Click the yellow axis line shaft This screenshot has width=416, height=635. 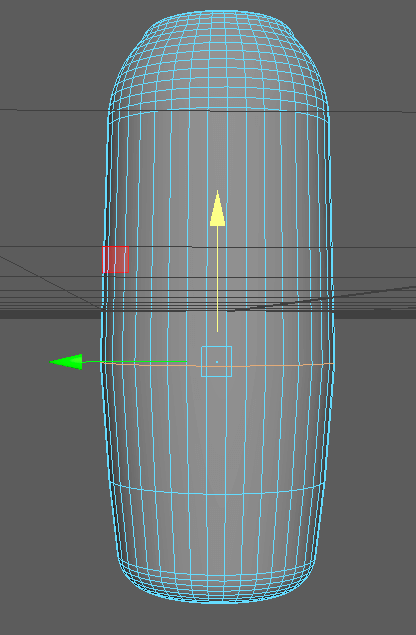(x=218, y=279)
